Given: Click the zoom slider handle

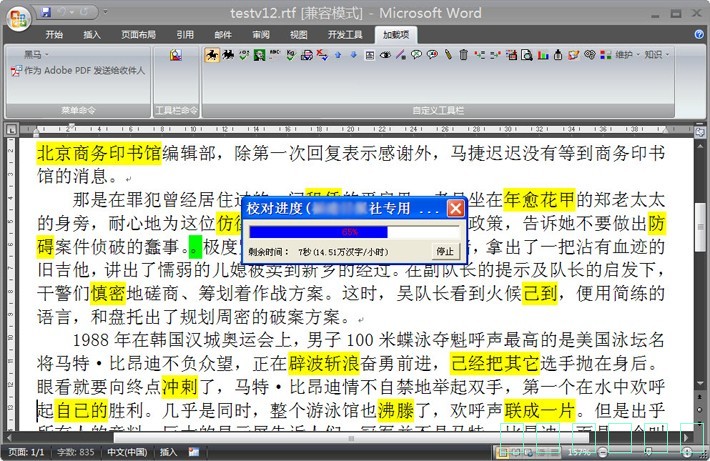Looking at the screenshot, I should click(648, 451).
